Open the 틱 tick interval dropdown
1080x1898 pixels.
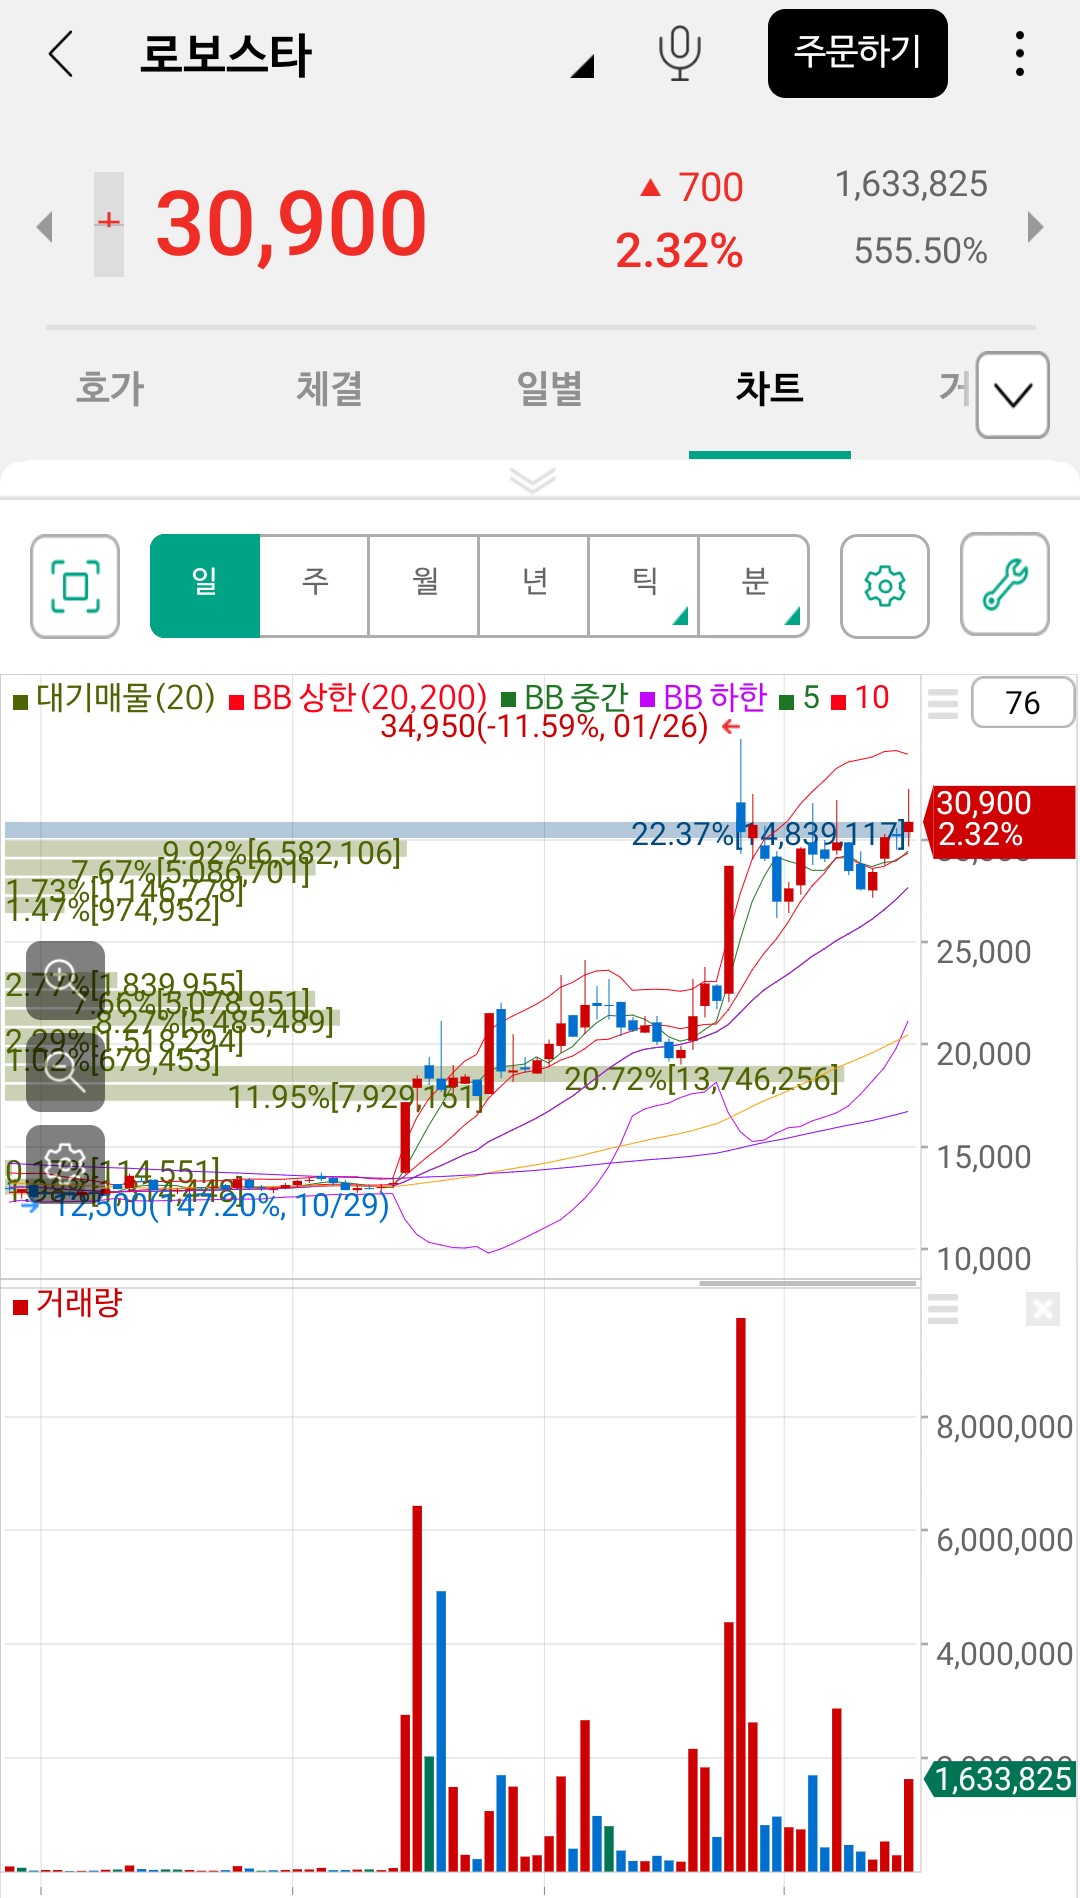645,586
